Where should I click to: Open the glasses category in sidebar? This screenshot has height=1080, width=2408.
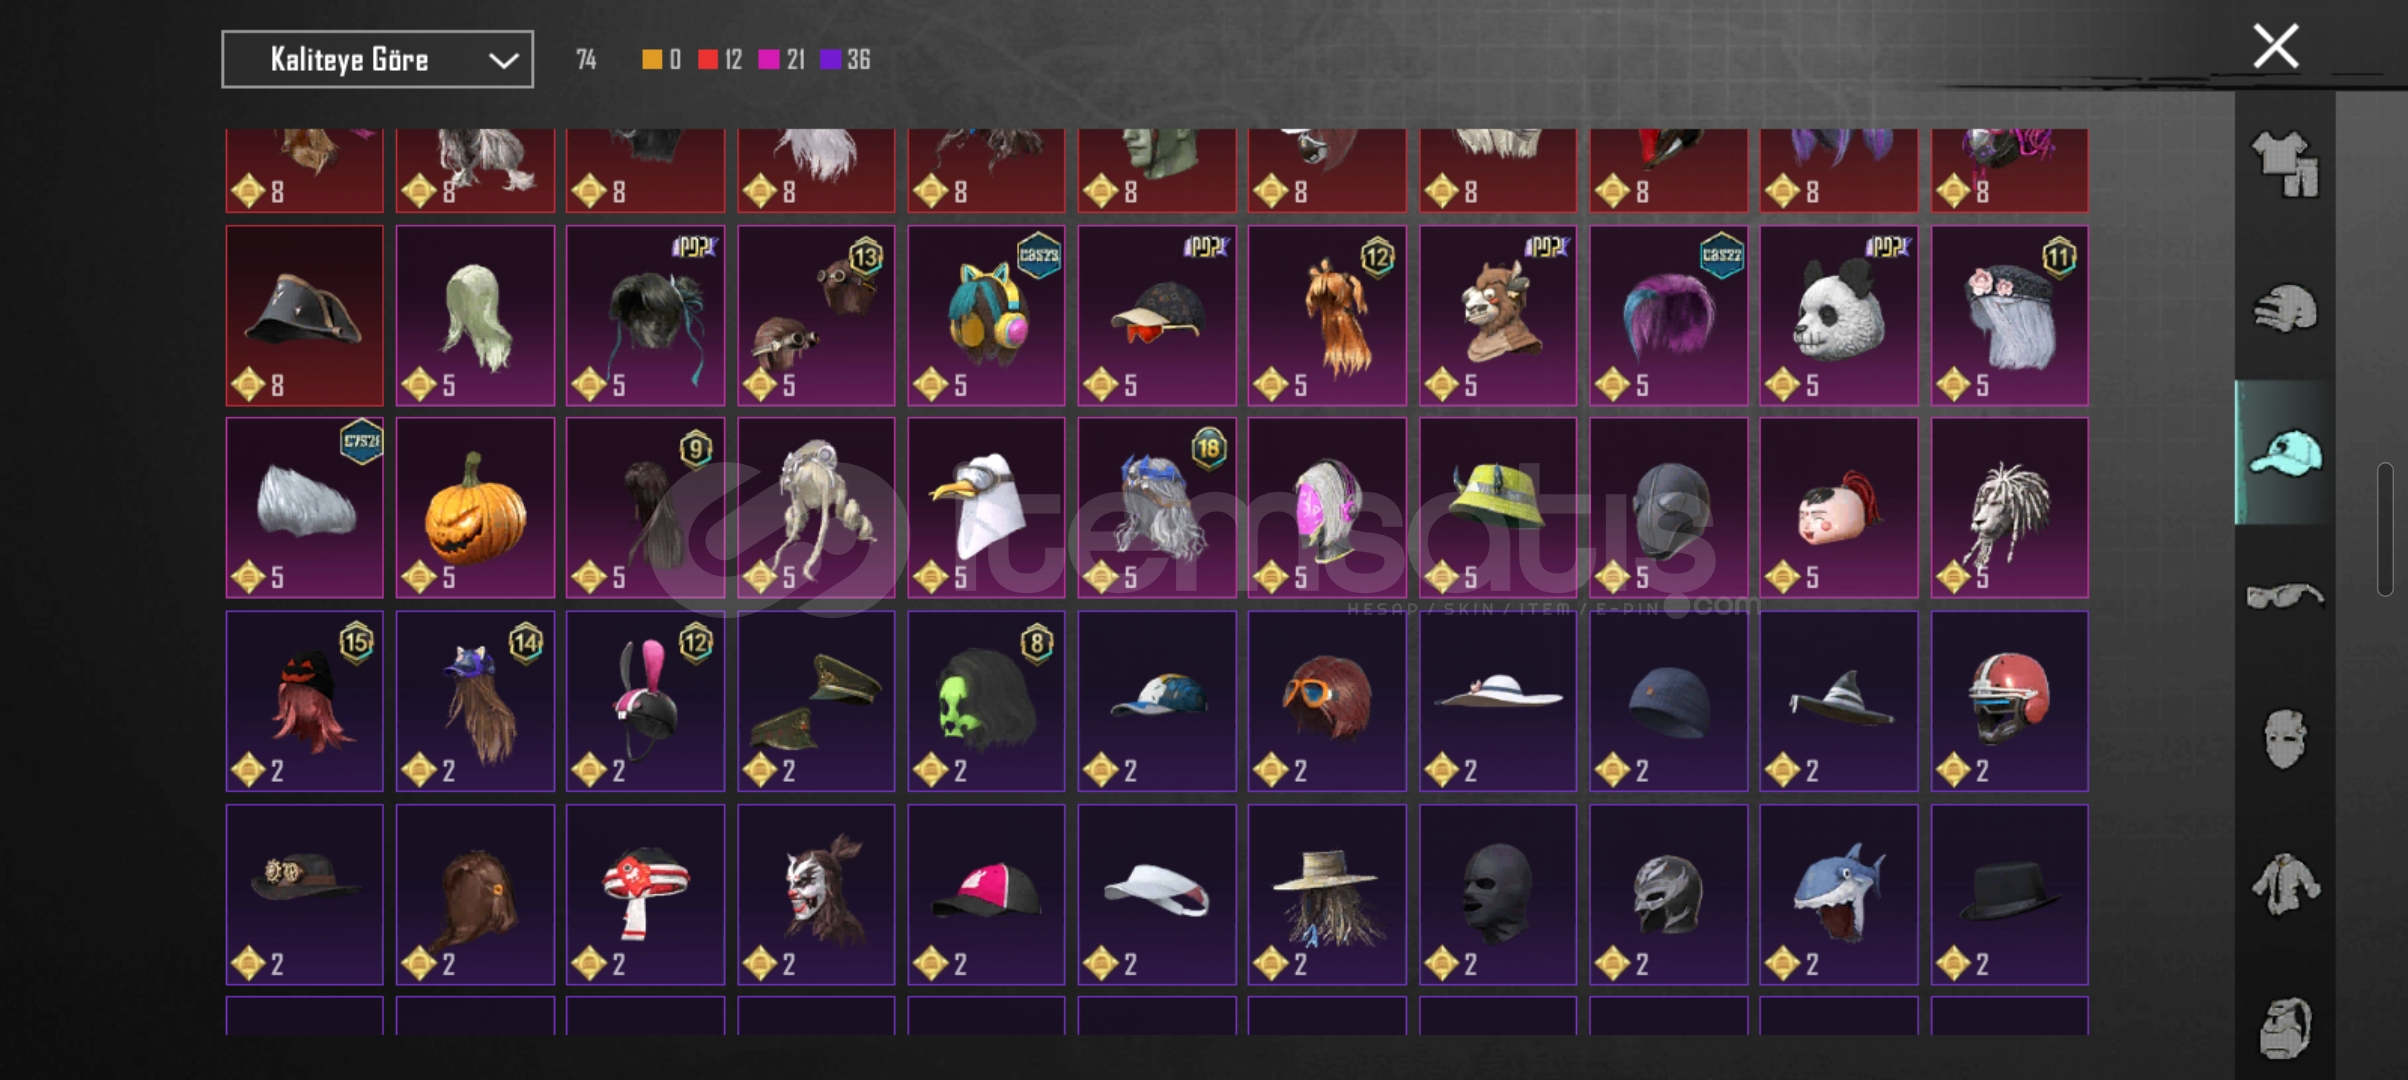pos(2285,596)
